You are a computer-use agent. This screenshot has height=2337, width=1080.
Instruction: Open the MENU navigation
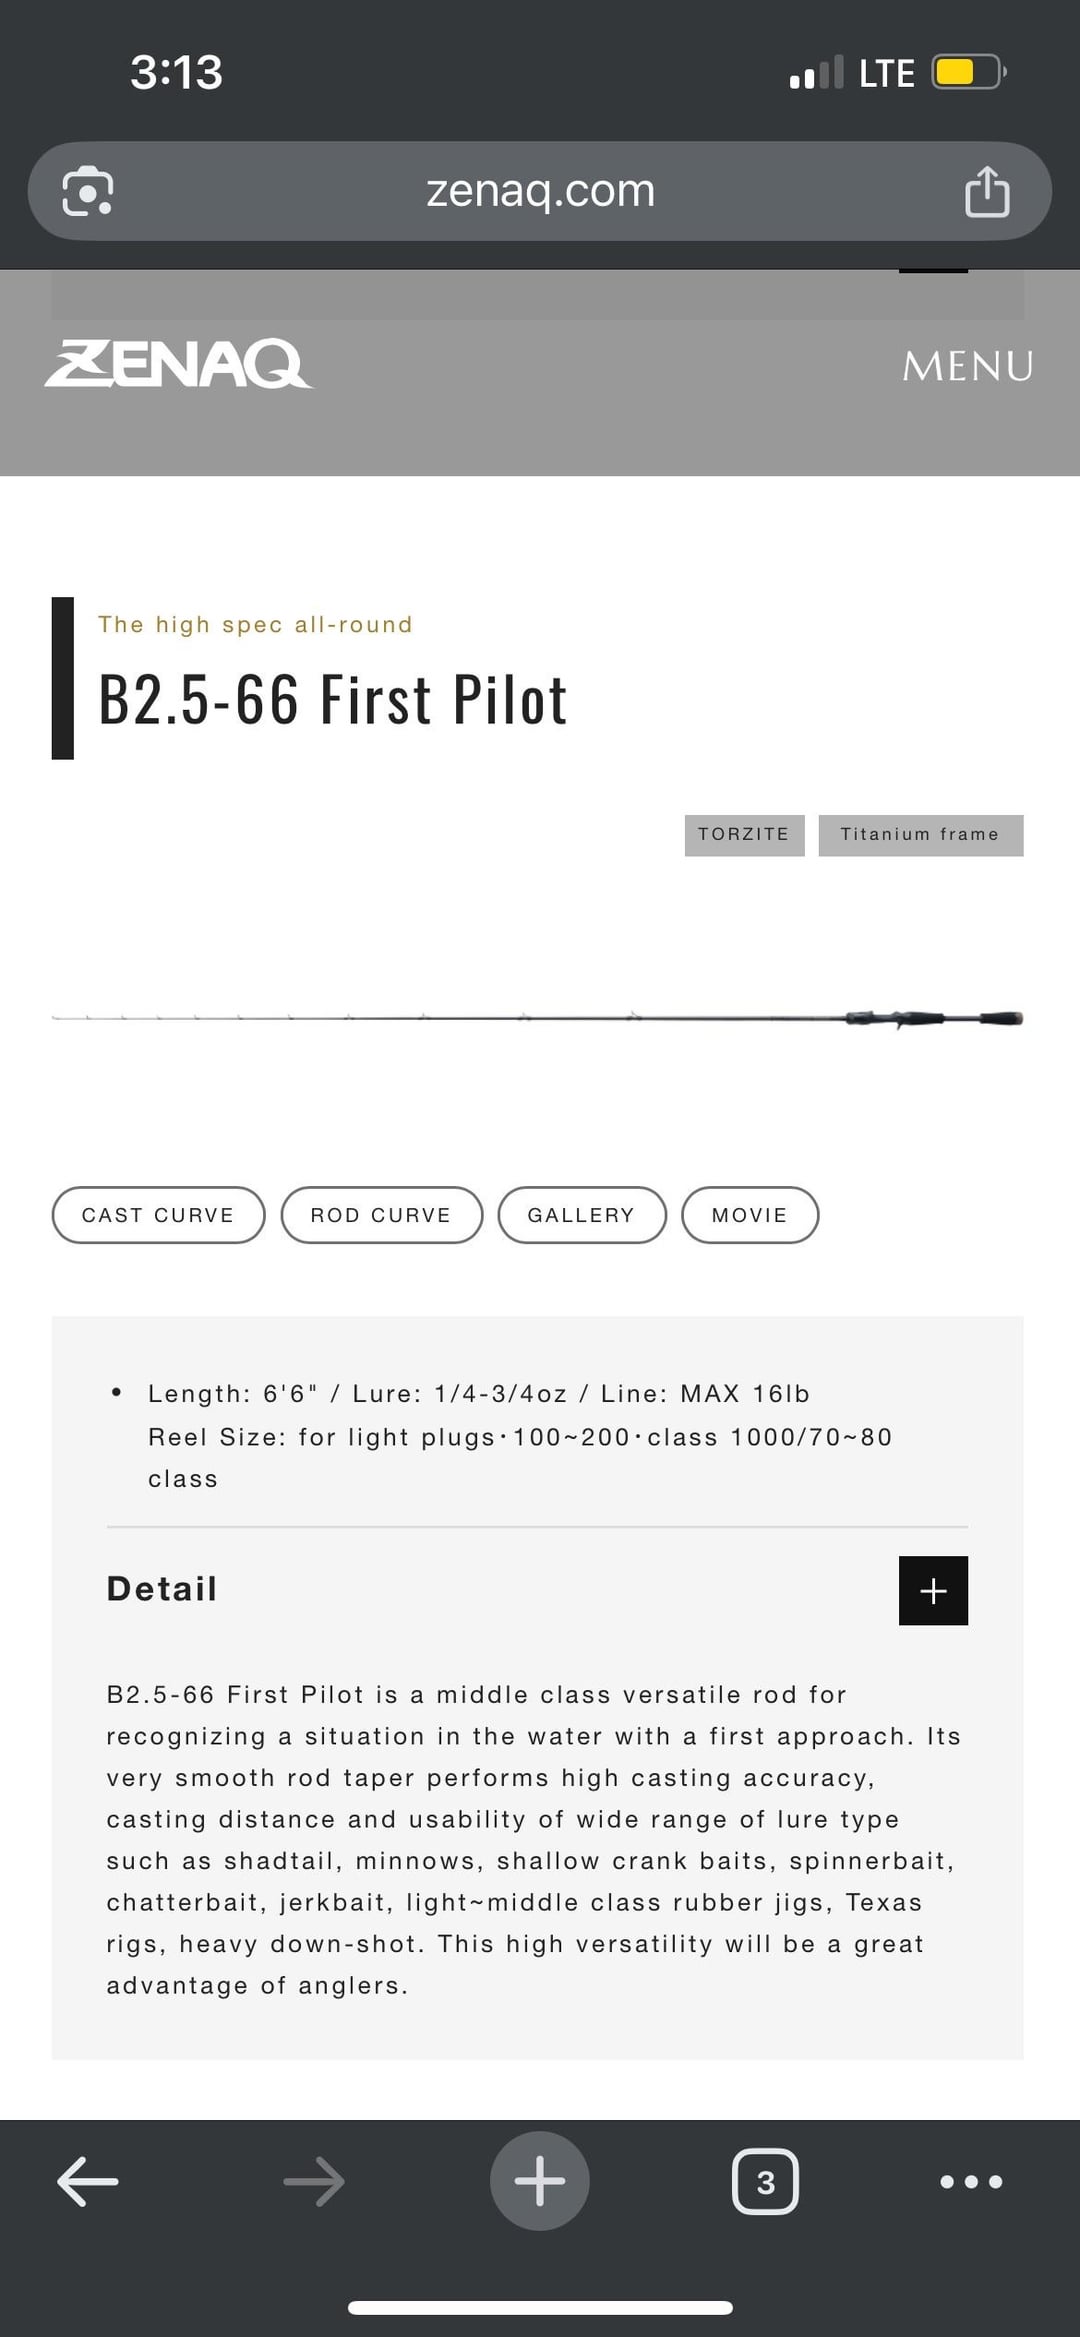coord(967,366)
